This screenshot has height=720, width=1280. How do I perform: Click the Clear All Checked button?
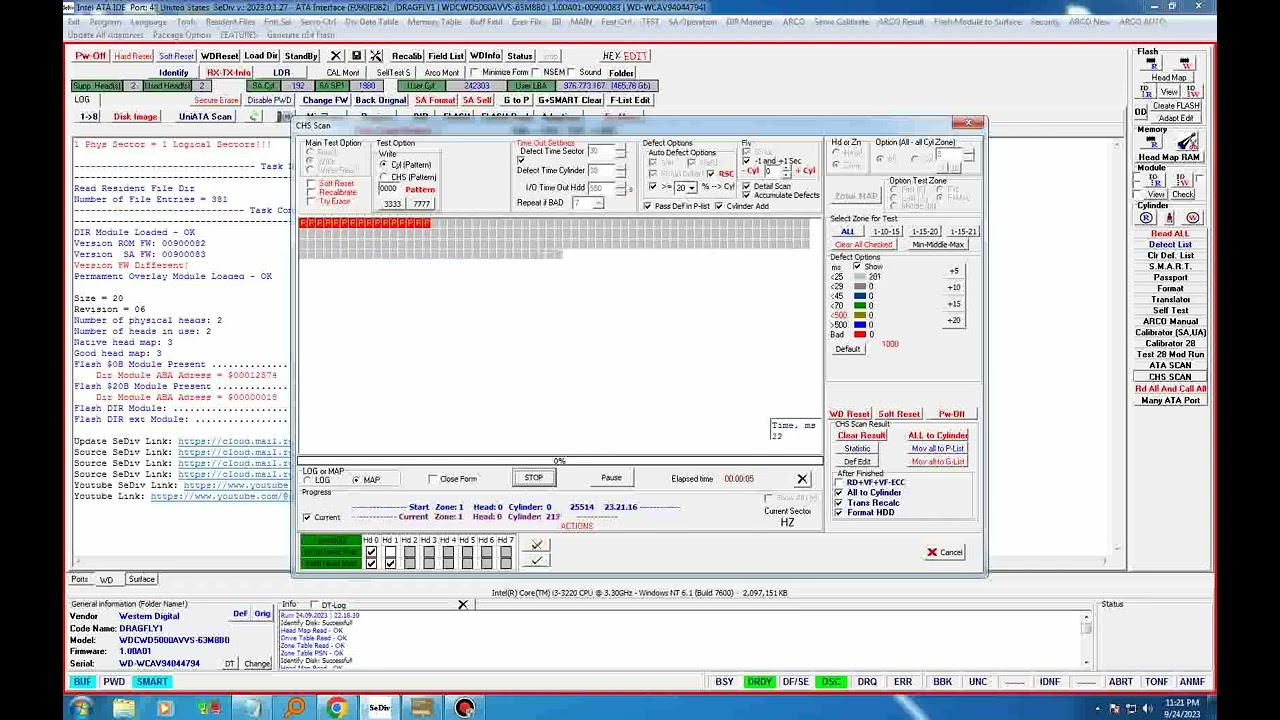(x=863, y=245)
